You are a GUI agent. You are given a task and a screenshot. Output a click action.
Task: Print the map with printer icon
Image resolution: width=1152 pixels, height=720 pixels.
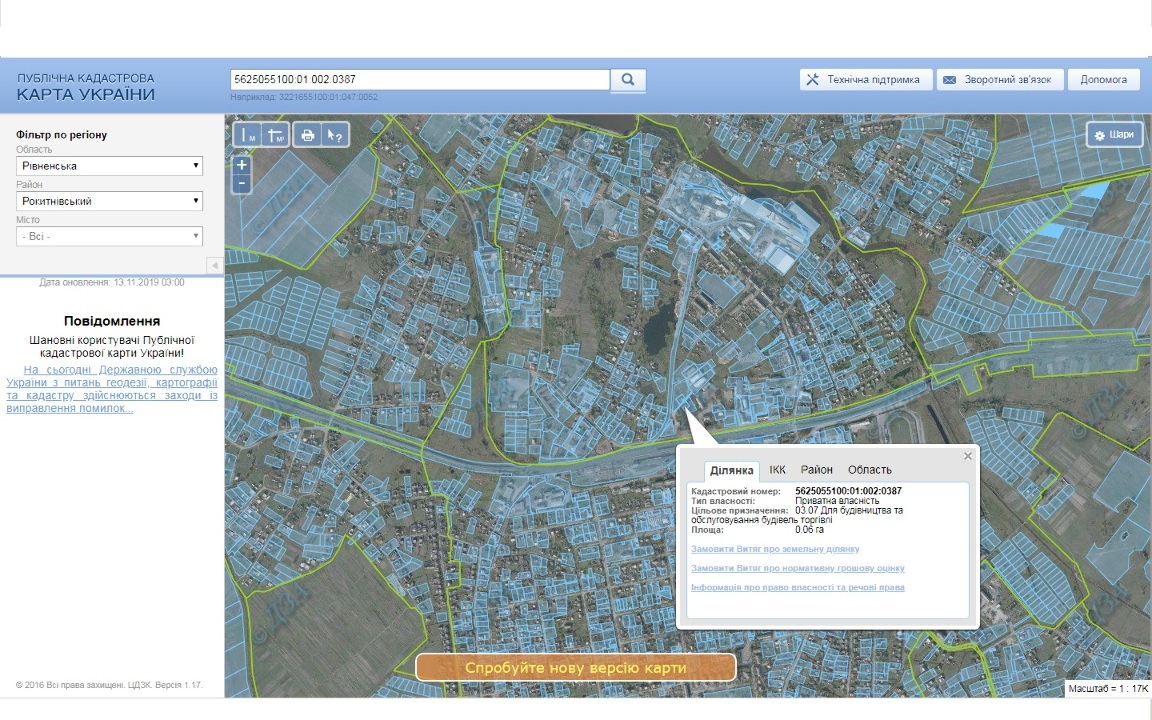coord(307,135)
